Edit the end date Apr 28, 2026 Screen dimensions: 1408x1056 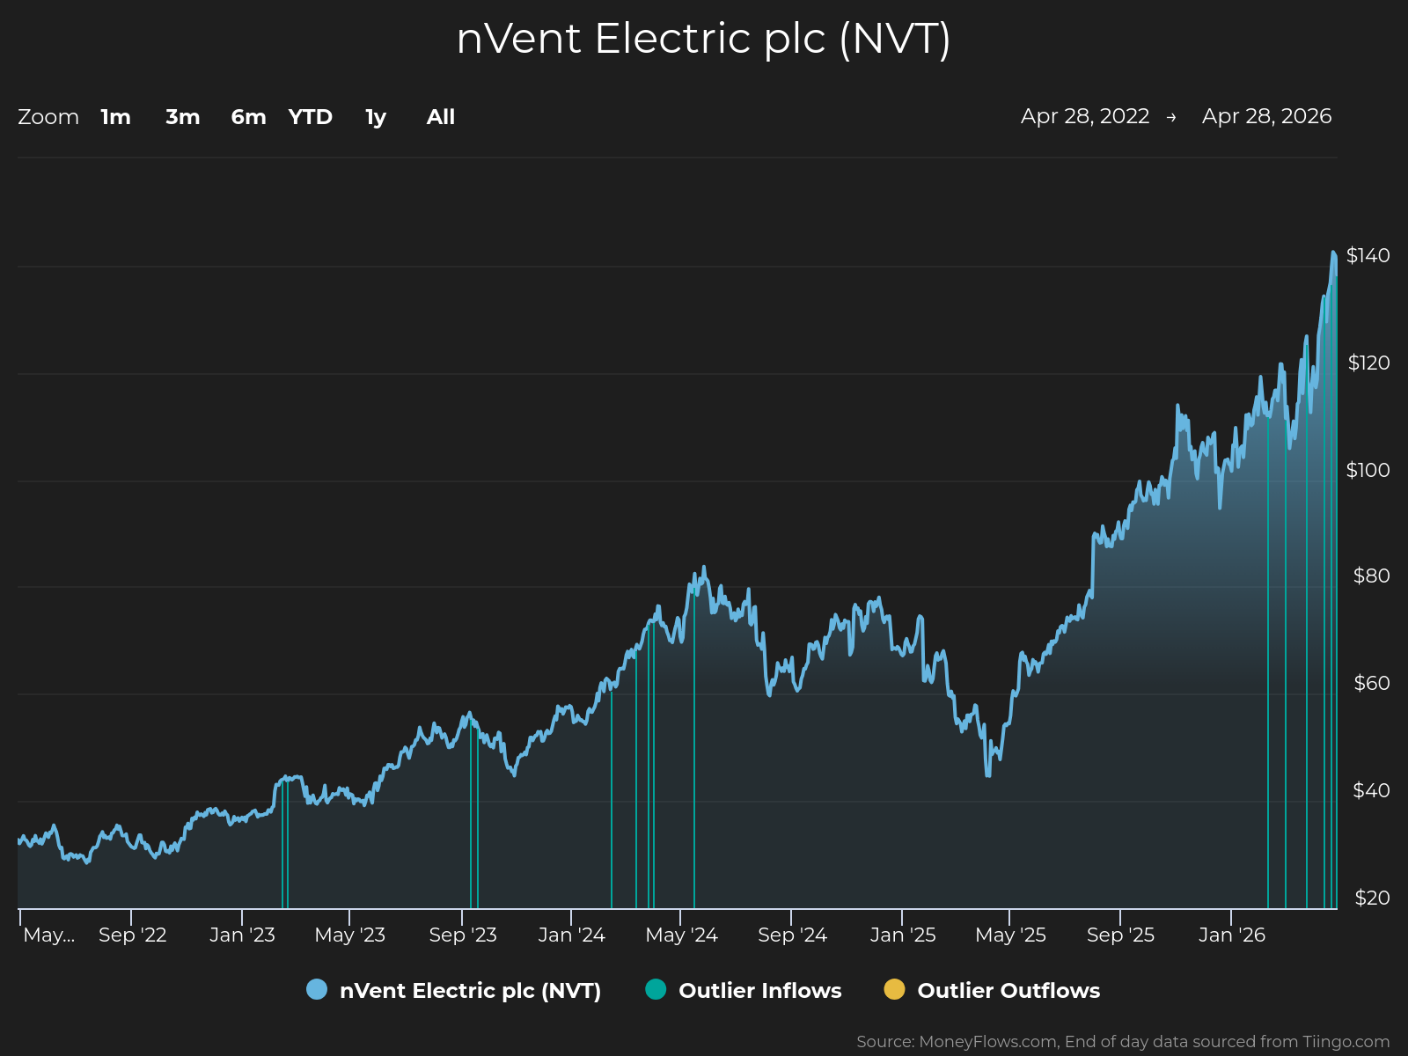coord(1267,116)
